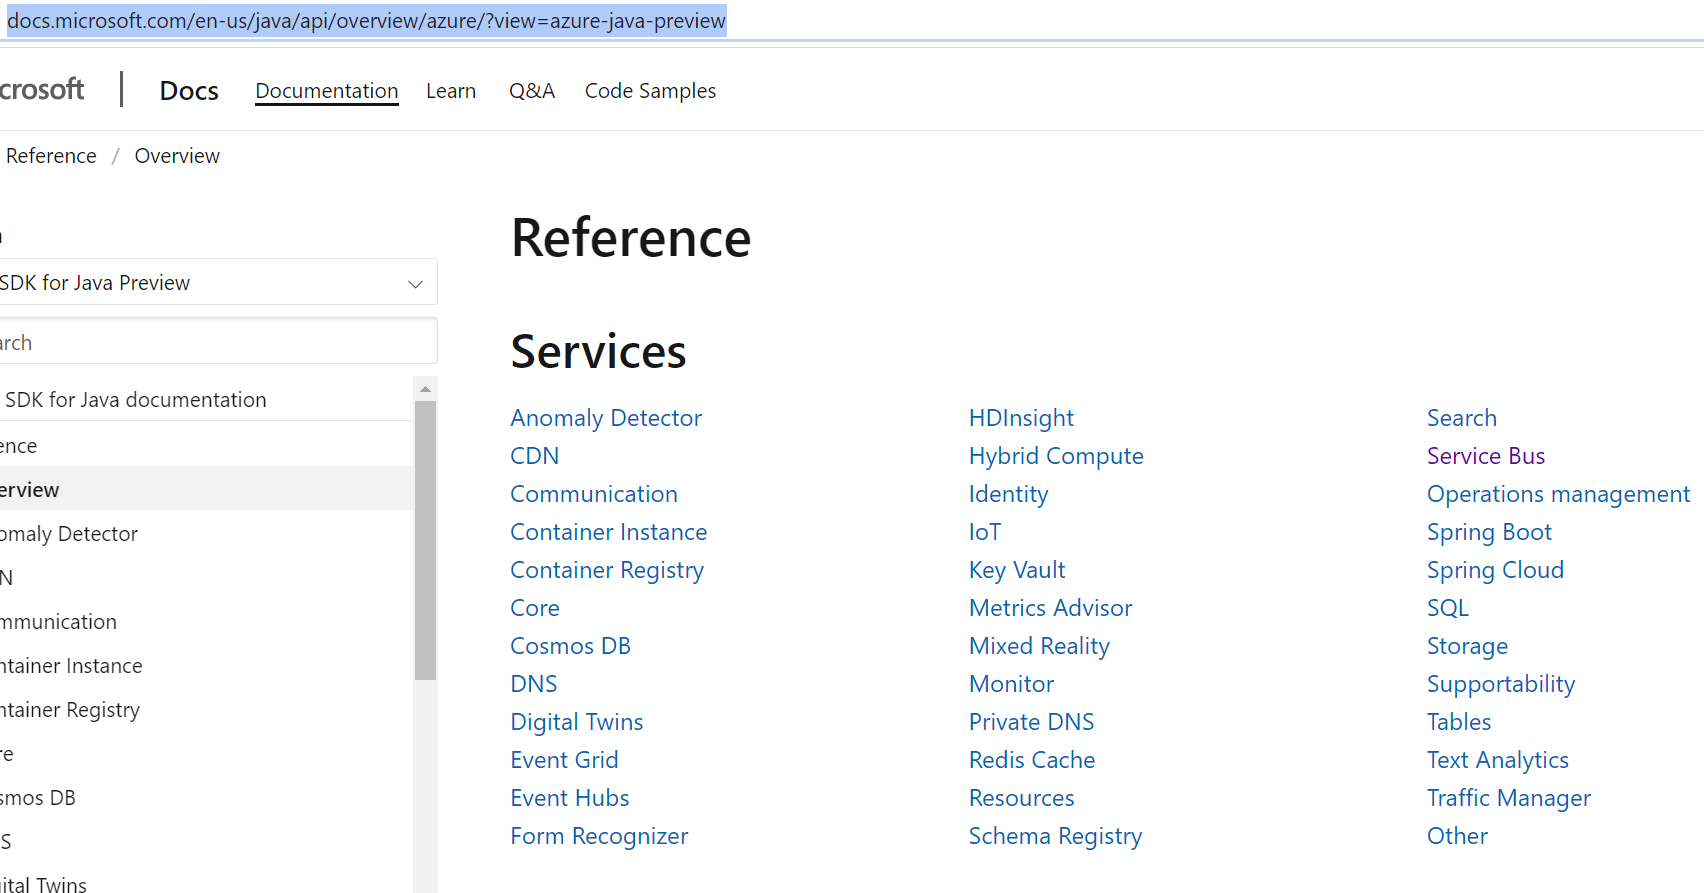This screenshot has height=893, width=1704.
Task: Open the Other service link
Action: pyautogui.click(x=1457, y=836)
